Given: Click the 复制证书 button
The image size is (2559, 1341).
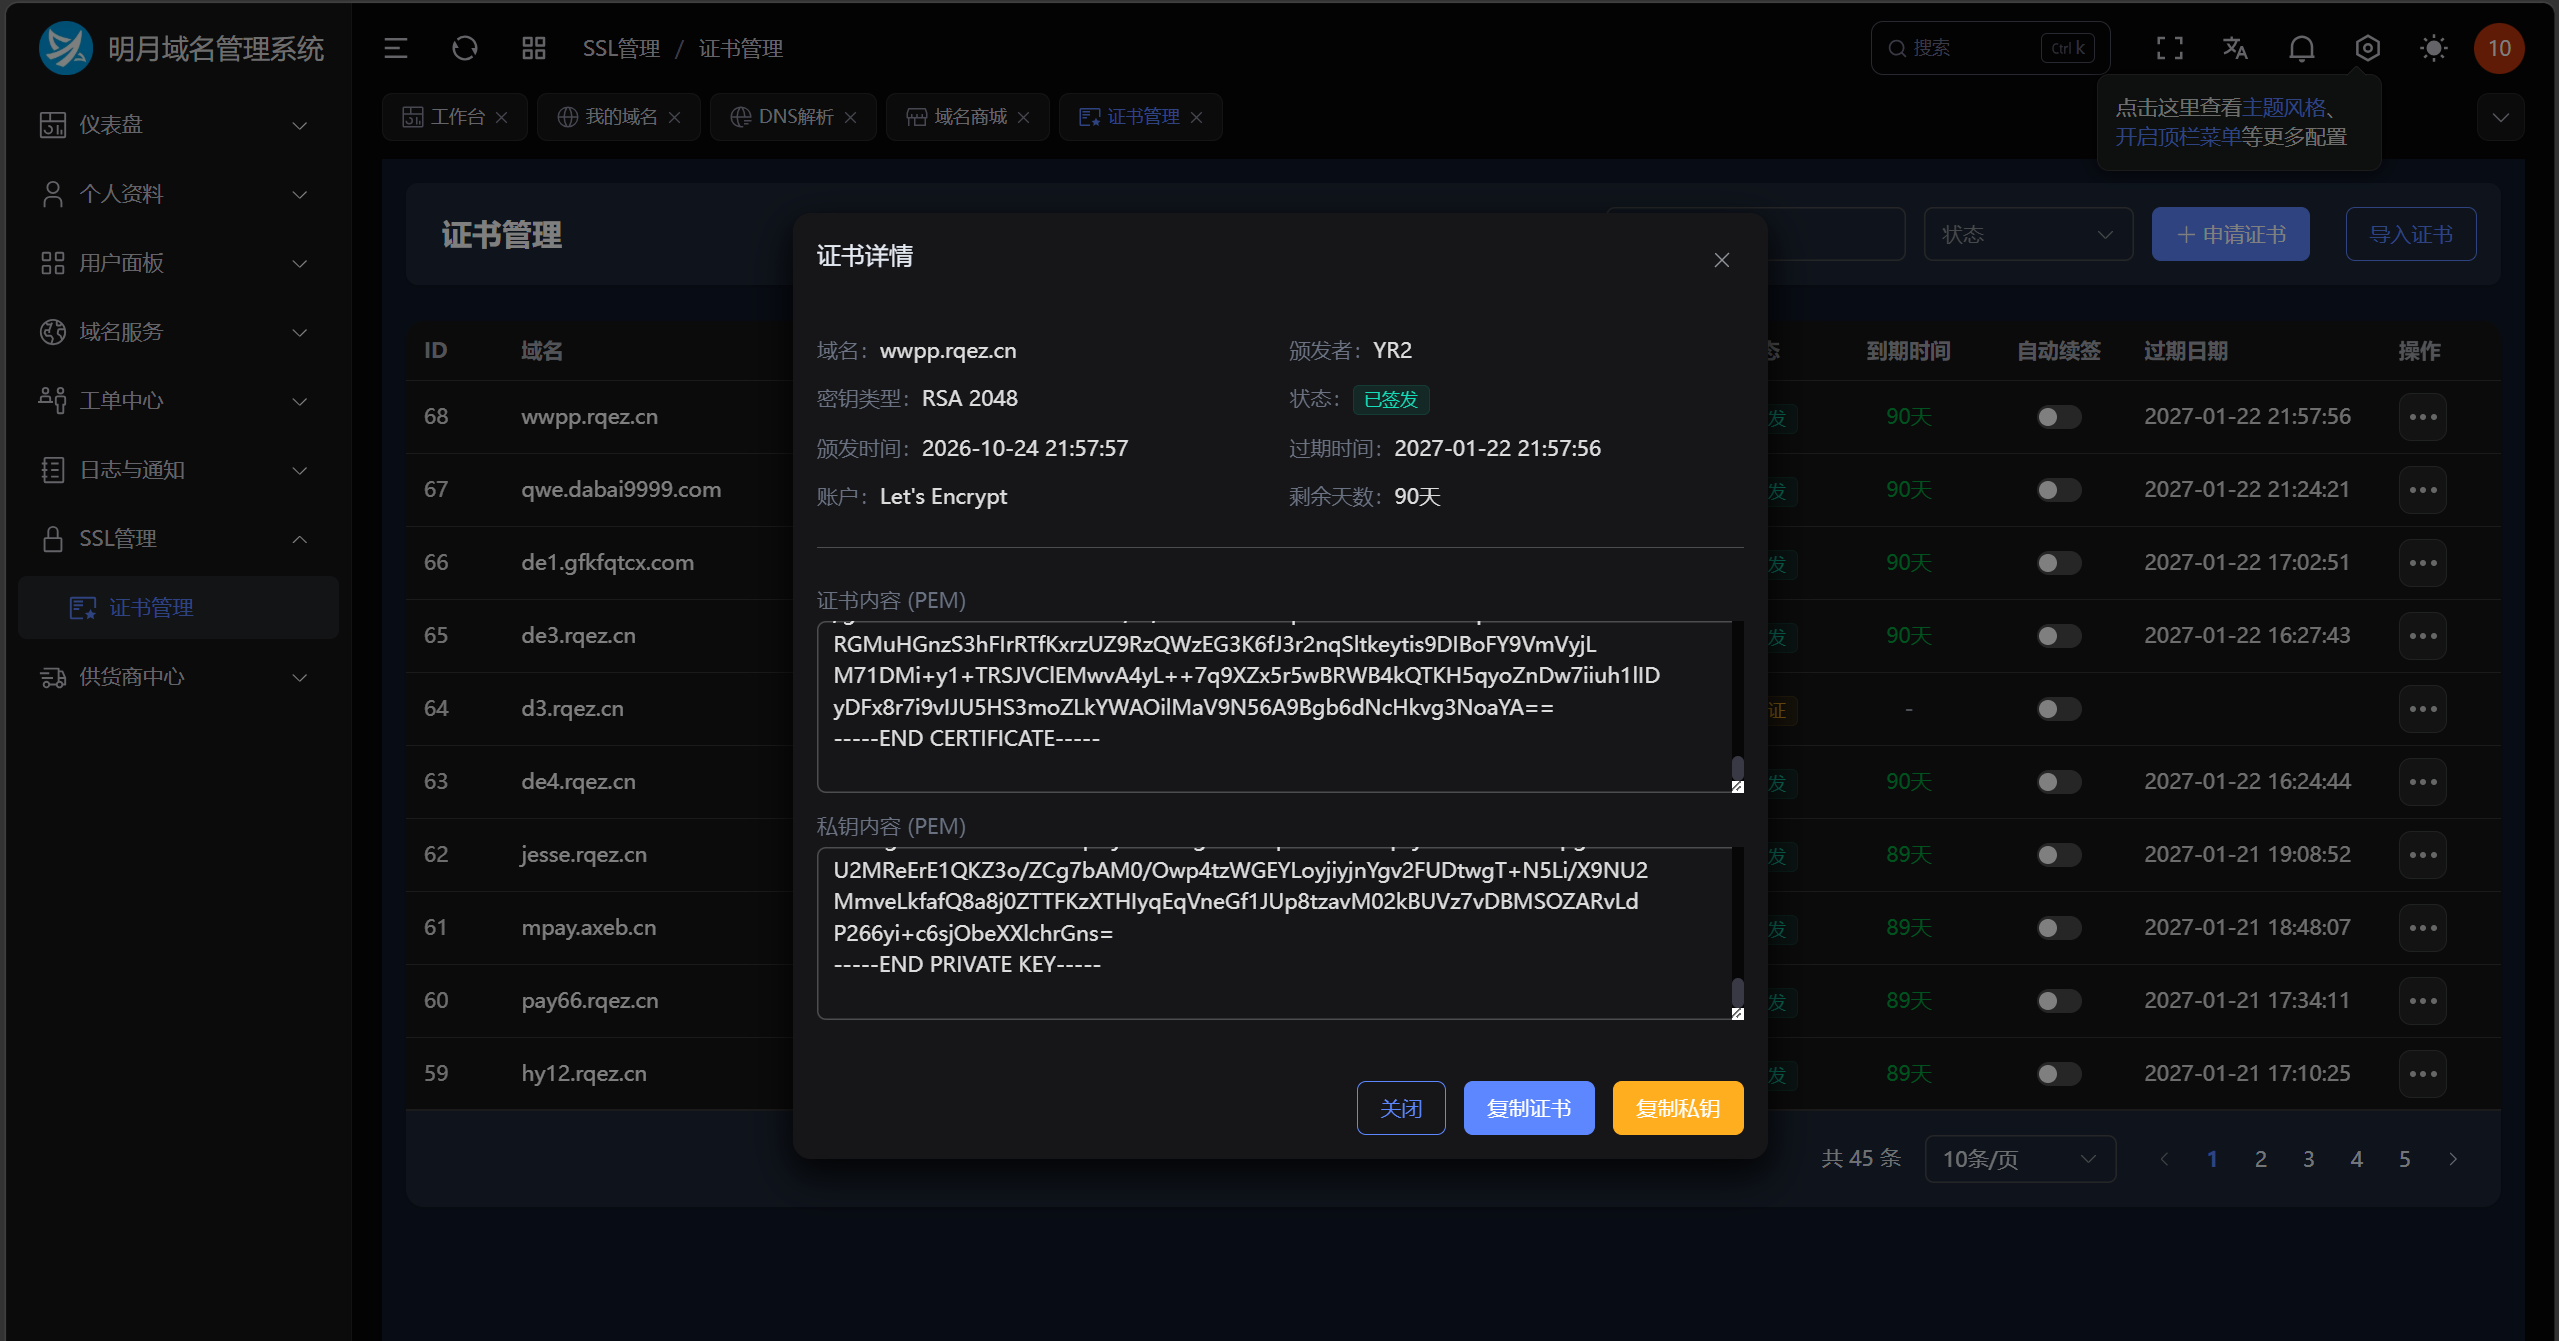Looking at the screenshot, I should point(1529,1108).
